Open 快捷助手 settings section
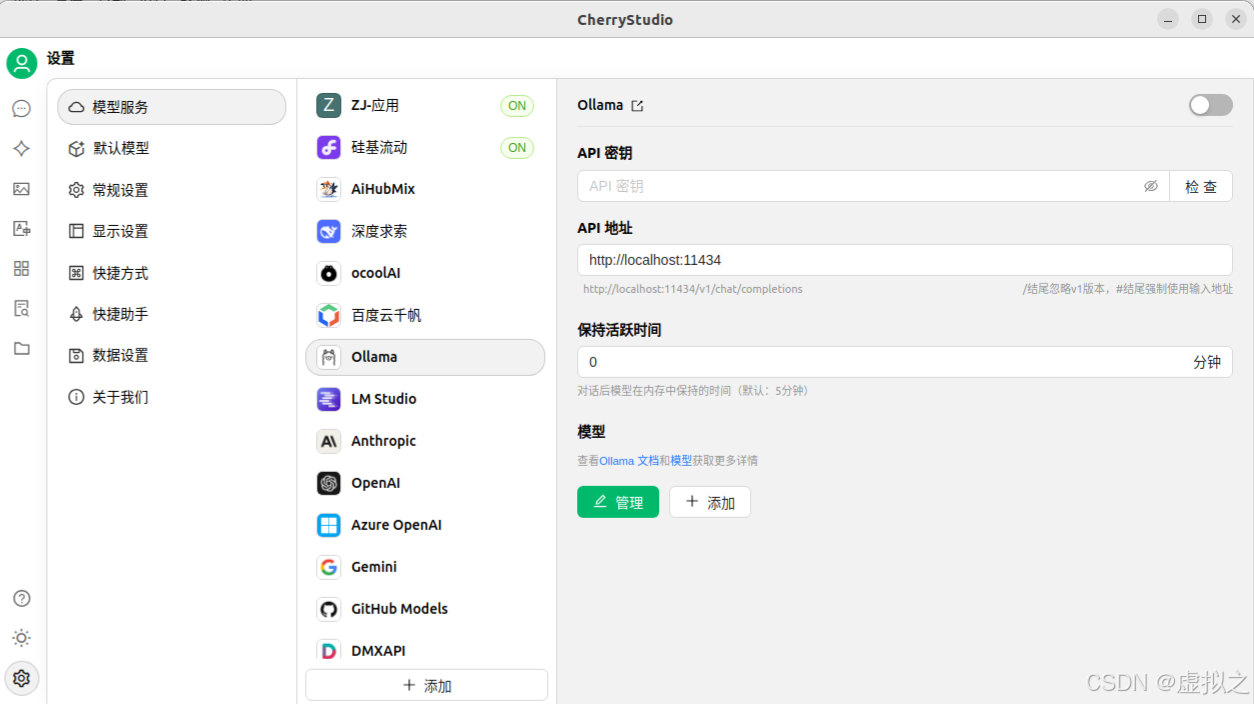Viewport: 1254px width, 704px height. (172, 314)
